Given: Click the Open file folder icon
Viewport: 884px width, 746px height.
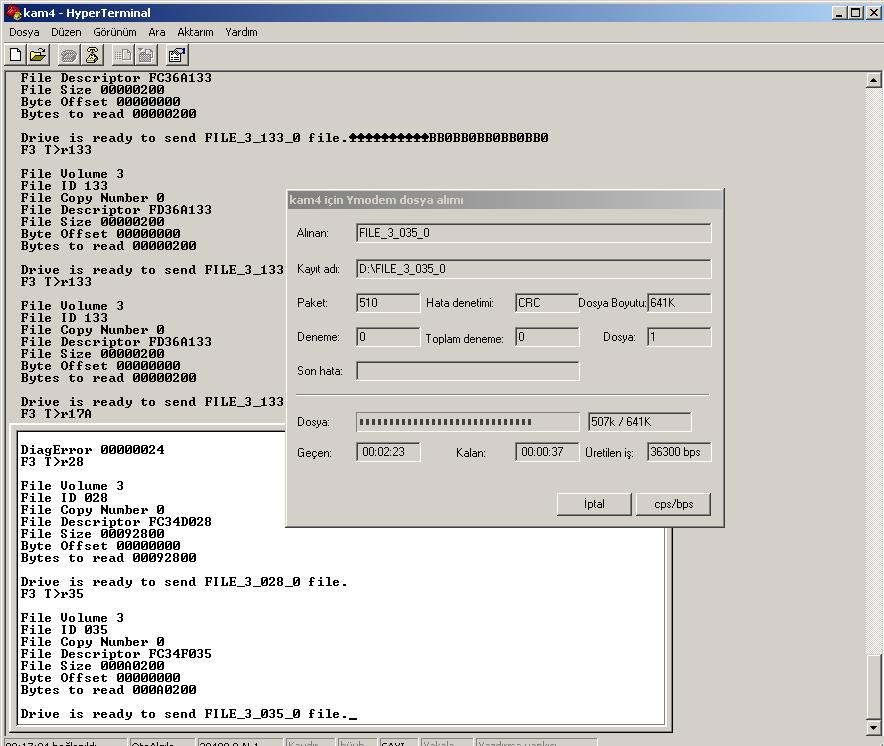Looking at the screenshot, I should pos(38,55).
